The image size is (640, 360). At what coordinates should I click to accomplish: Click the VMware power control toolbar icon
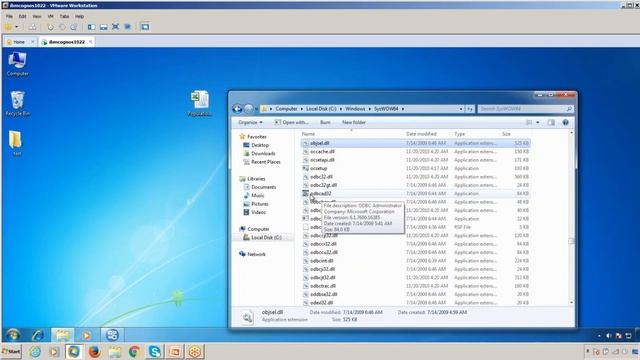coord(8,27)
